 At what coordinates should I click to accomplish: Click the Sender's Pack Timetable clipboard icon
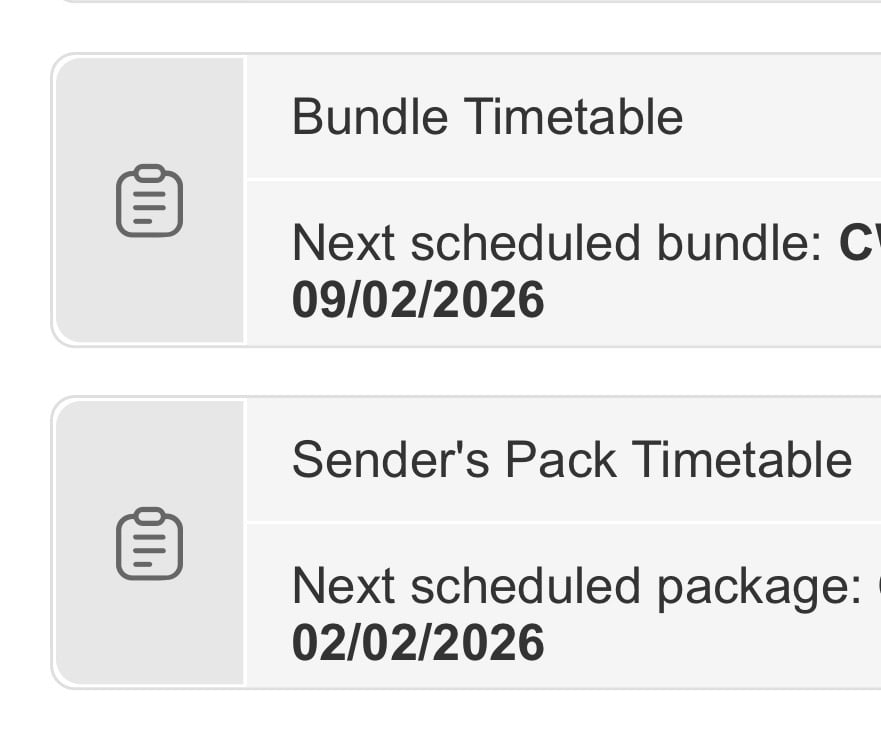point(149,544)
